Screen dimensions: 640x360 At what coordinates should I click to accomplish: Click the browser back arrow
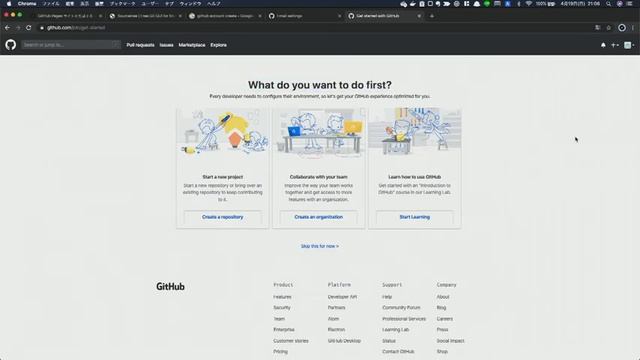[7, 28]
